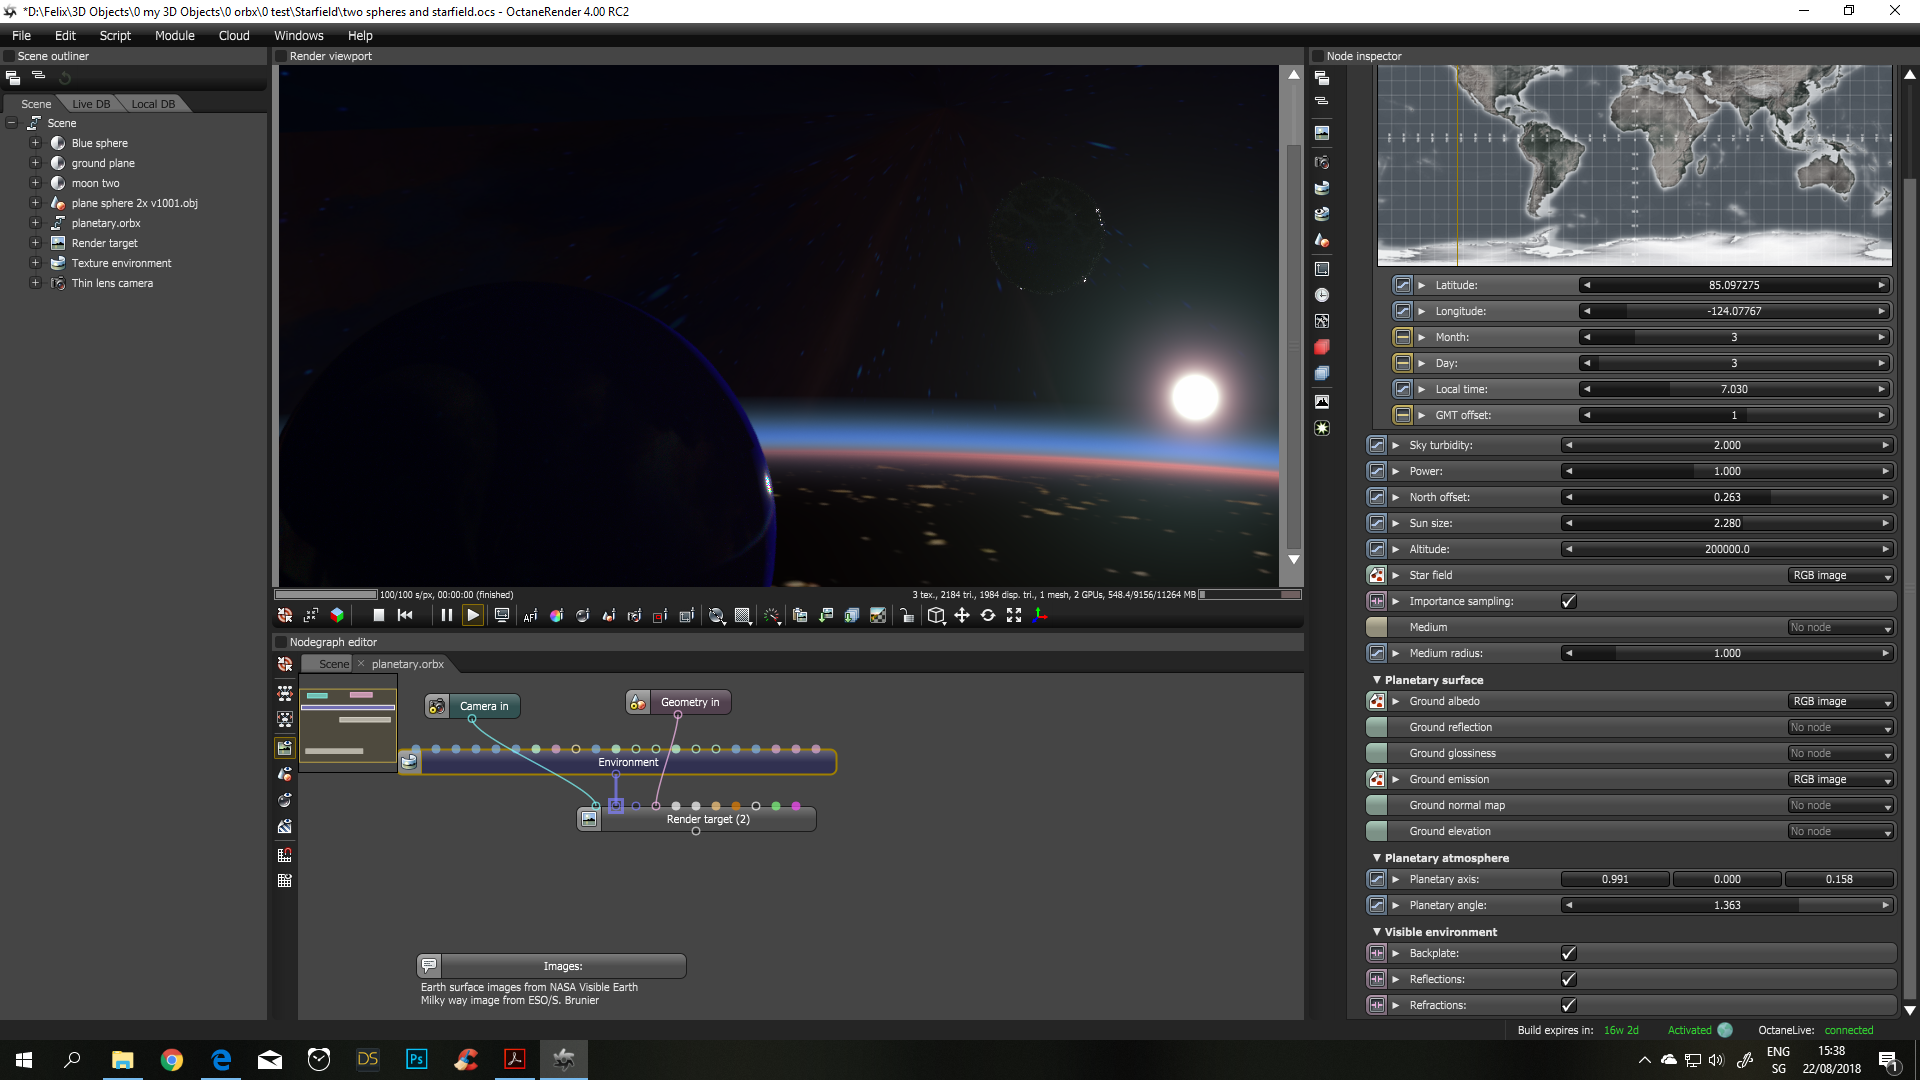The height and width of the screenshot is (1080, 1920).
Task: Restart the render with rewind icon
Action: (x=405, y=616)
